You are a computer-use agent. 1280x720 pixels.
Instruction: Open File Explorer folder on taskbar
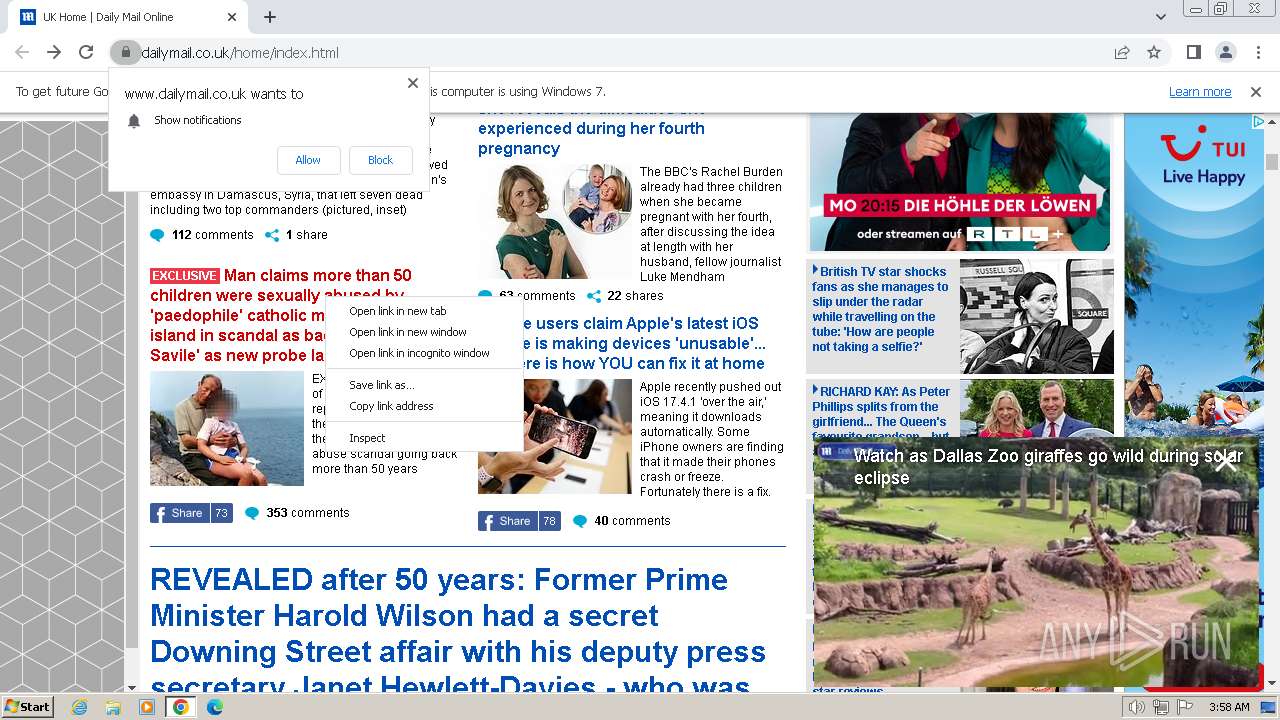[x=113, y=707]
